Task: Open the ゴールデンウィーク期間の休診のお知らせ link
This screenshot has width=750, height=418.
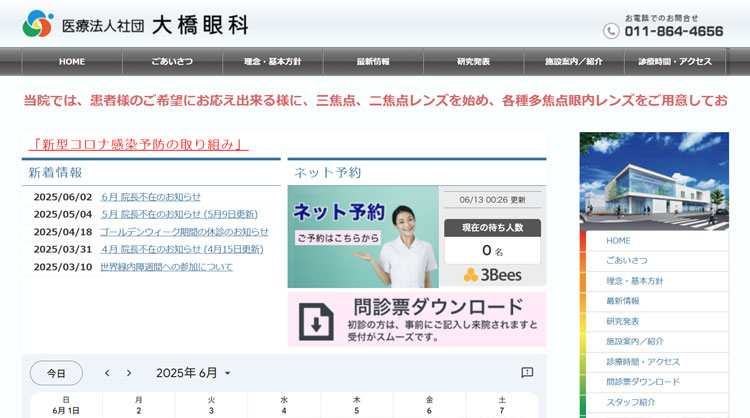Action: click(x=184, y=232)
